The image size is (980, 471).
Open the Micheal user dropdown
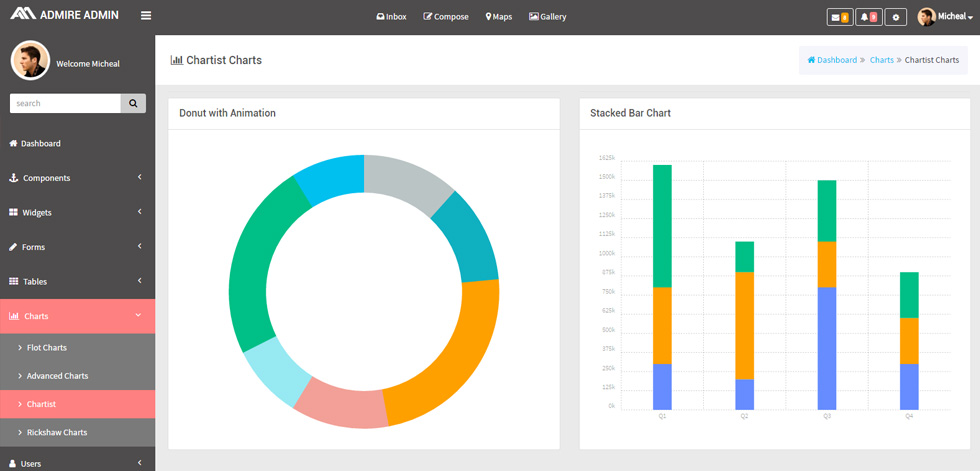945,17
